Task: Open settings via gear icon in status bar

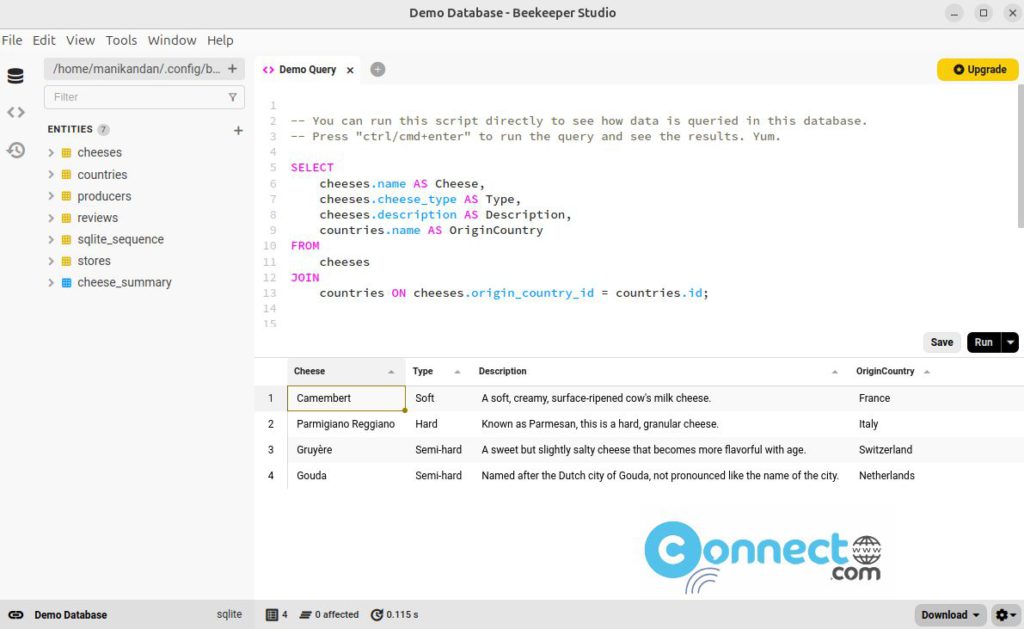Action: 1003,614
